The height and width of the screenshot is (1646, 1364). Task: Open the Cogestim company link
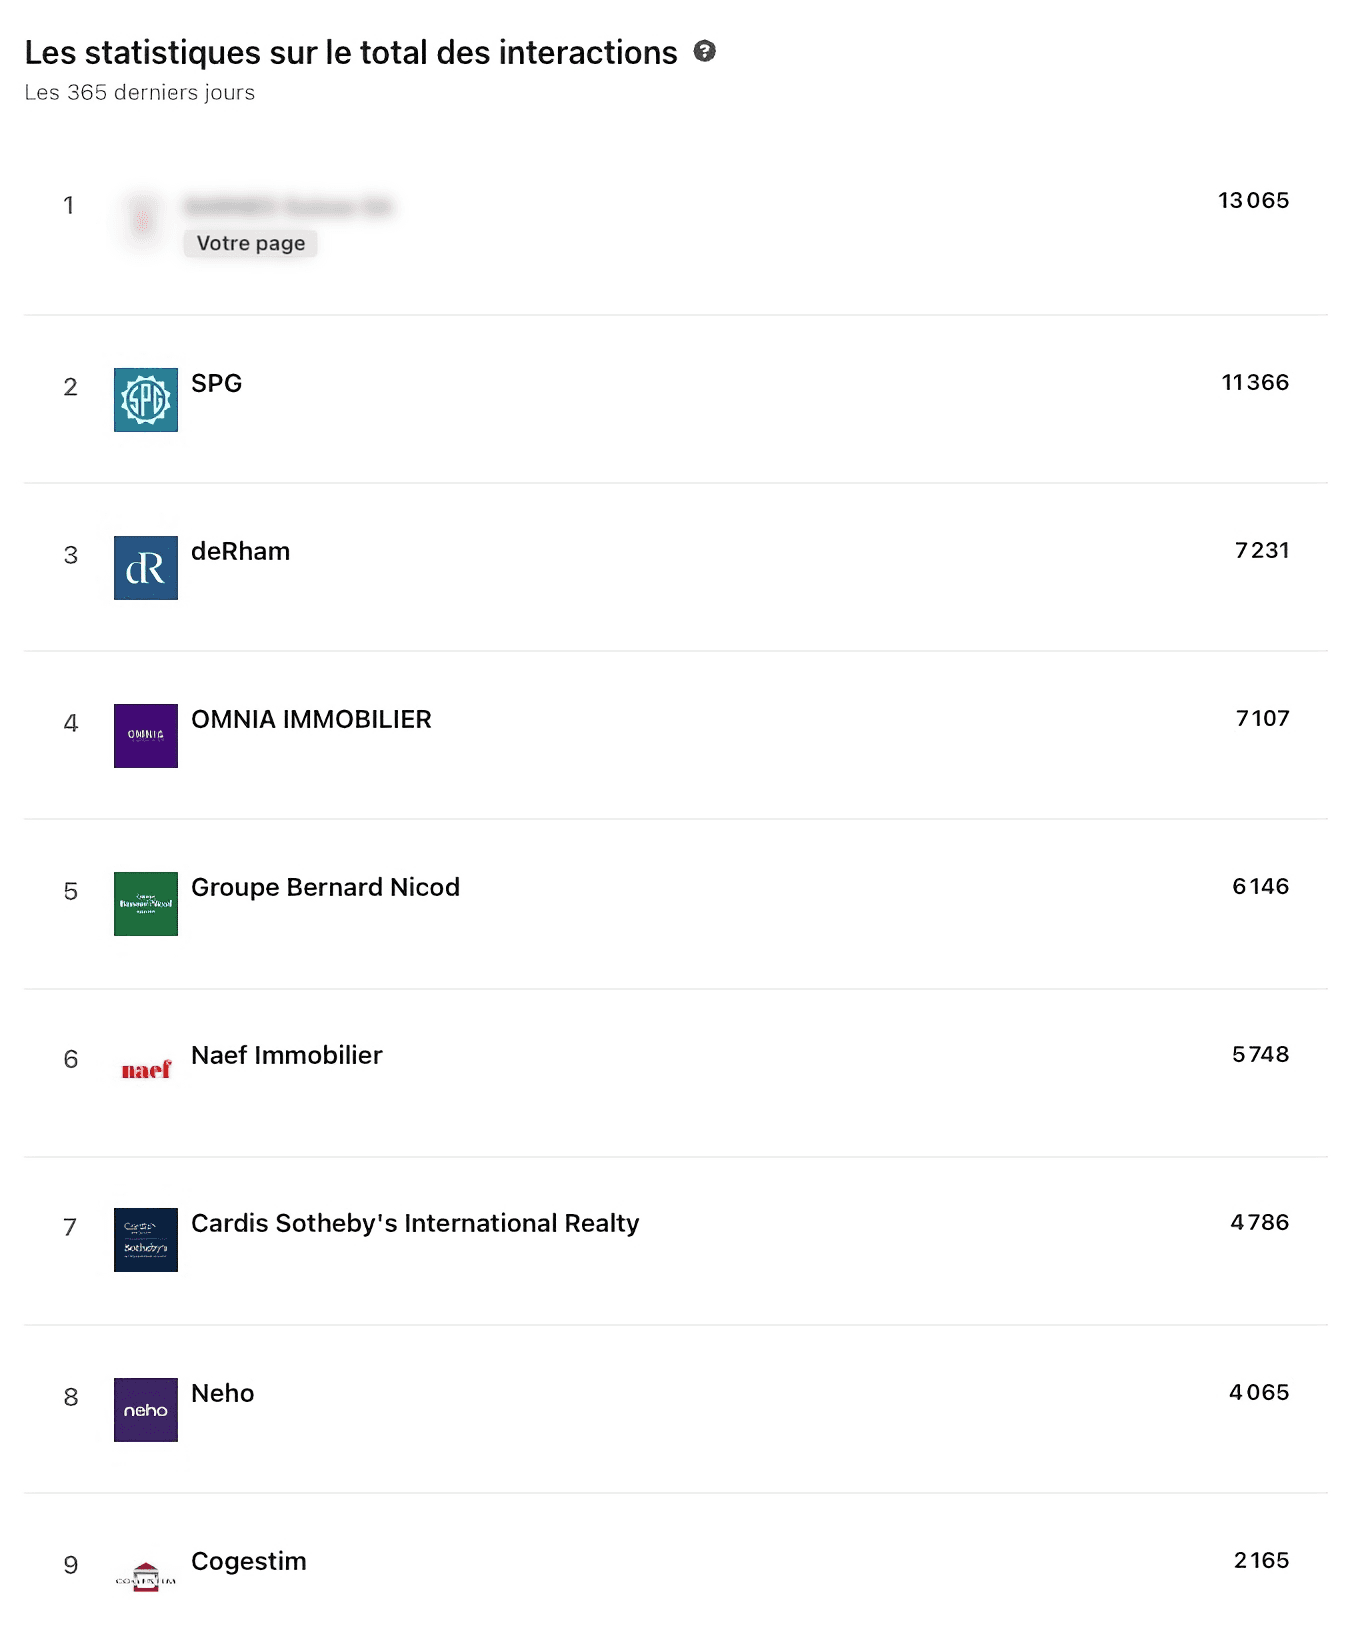pos(249,1561)
